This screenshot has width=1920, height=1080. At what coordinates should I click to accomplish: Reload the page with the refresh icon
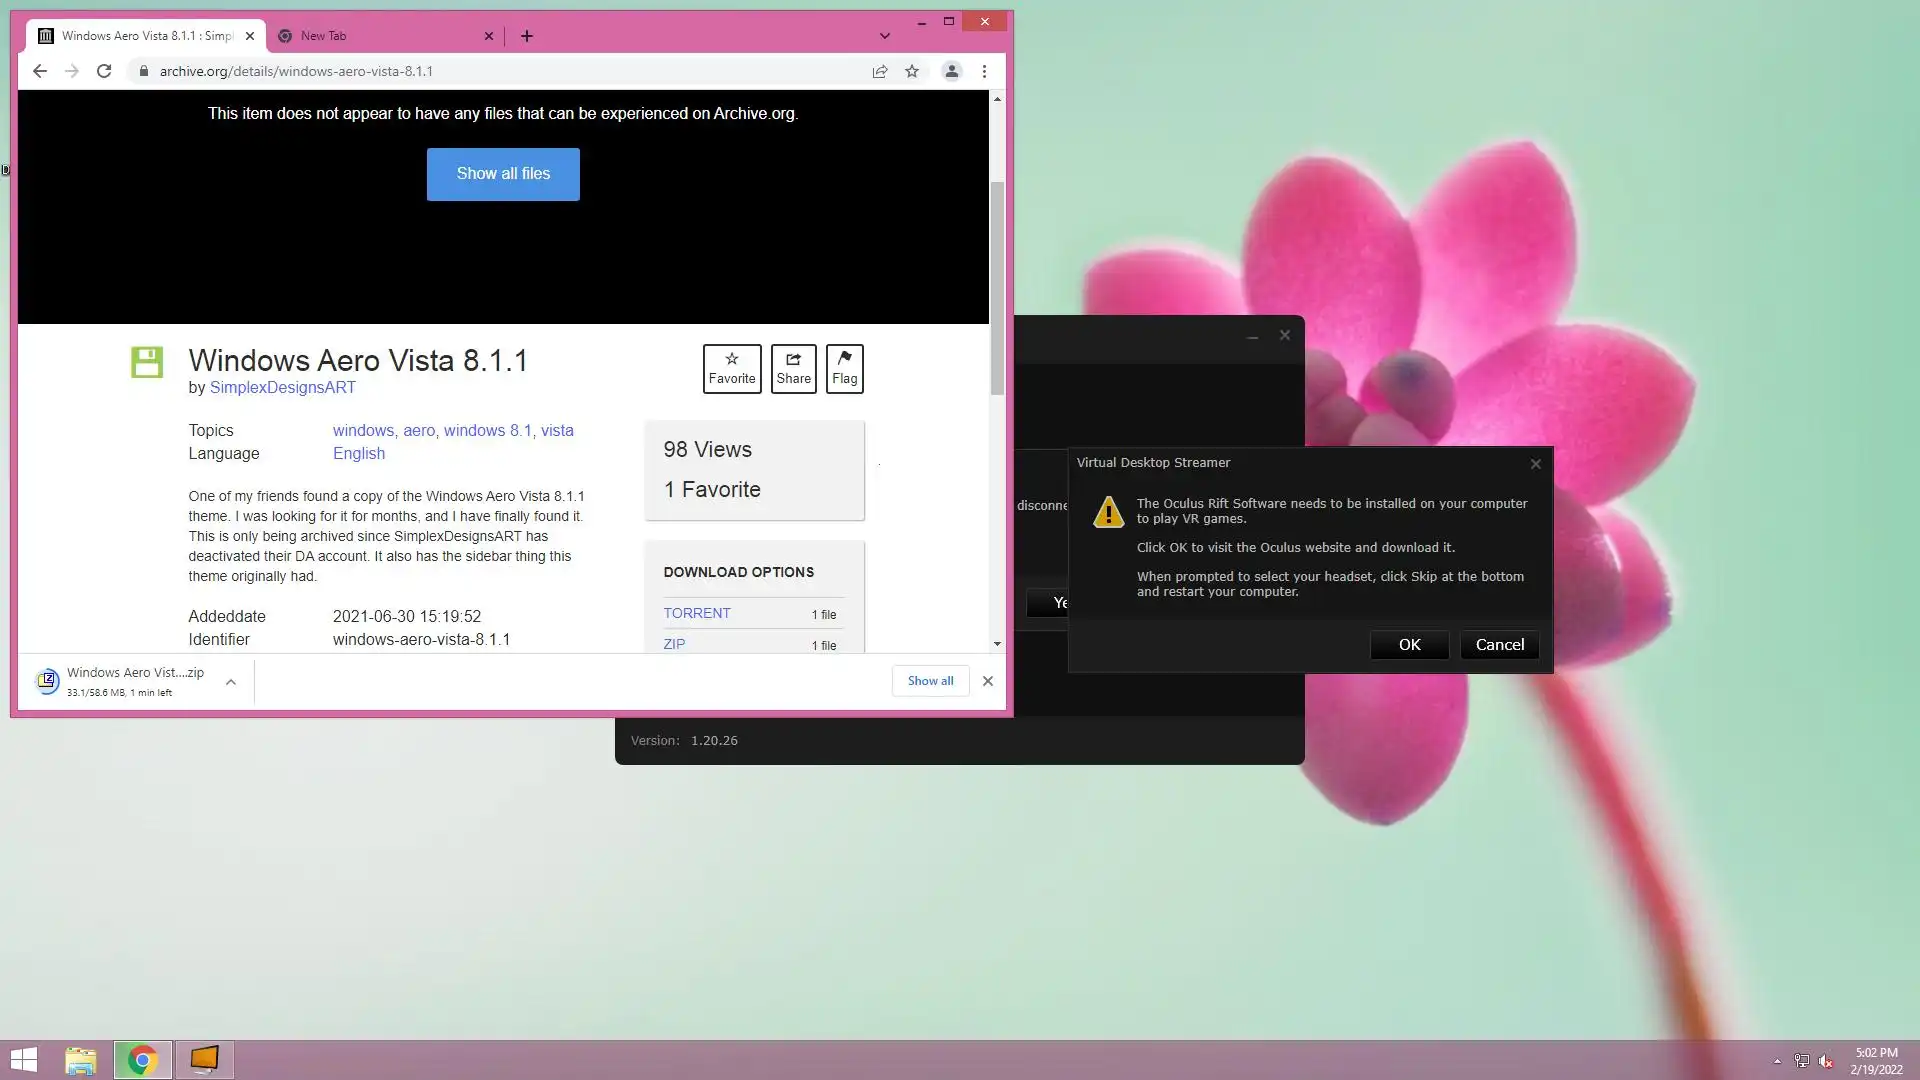(x=104, y=71)
